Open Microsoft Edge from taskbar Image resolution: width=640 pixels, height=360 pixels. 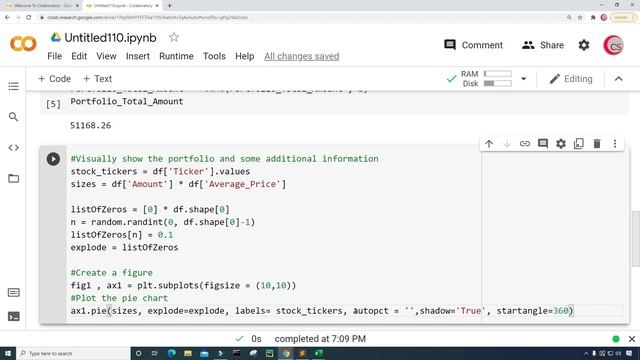[x=171, y=353]
